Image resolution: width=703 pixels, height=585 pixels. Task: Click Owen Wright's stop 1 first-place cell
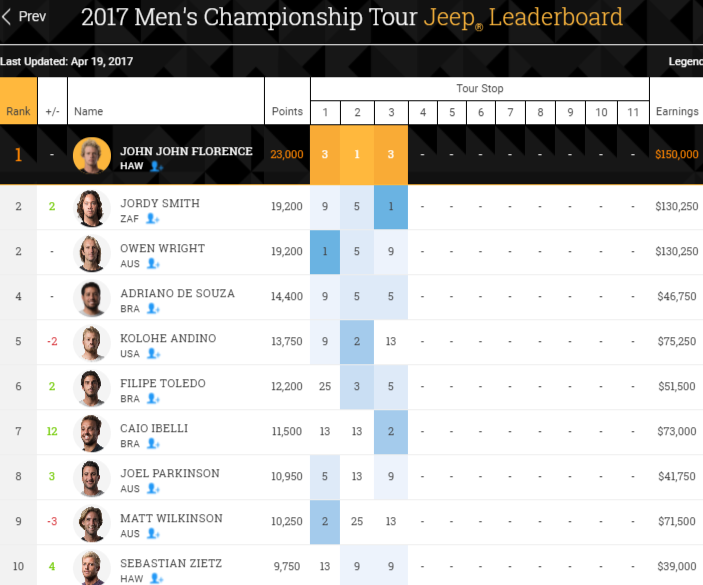325,252
